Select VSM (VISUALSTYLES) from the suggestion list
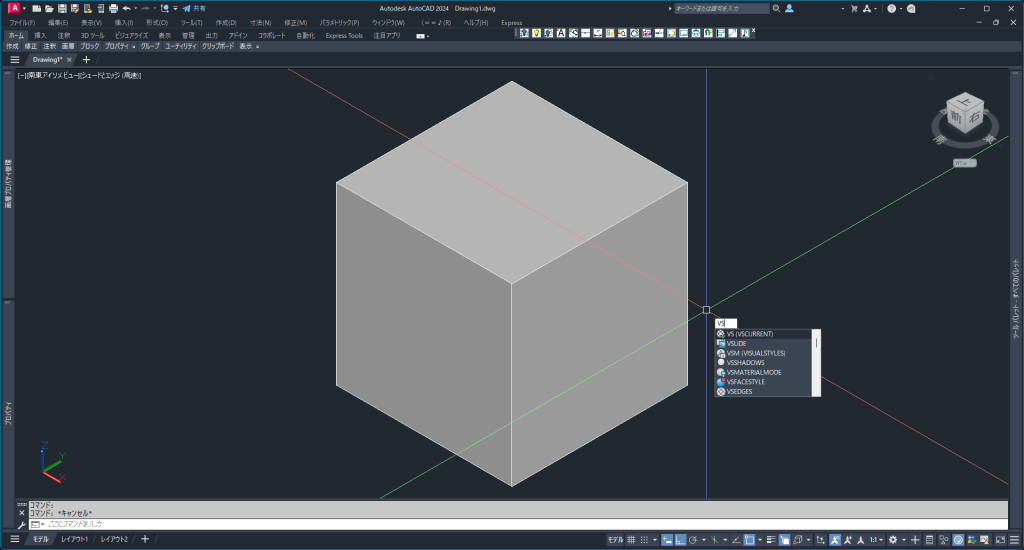The image size is (1024, 550). point(755,353)
